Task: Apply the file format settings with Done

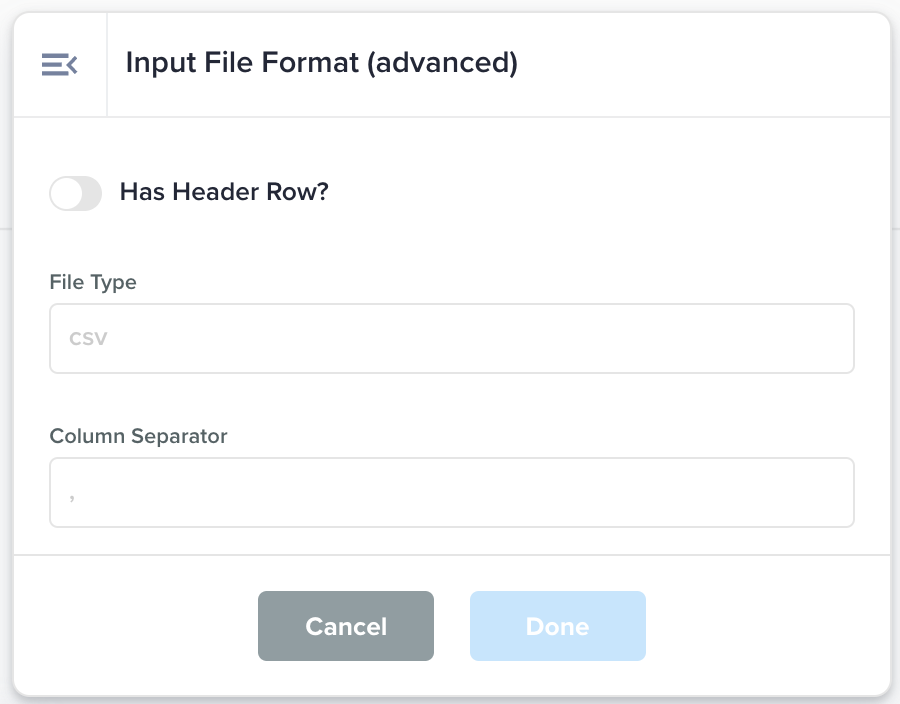Action: [557, 626]
